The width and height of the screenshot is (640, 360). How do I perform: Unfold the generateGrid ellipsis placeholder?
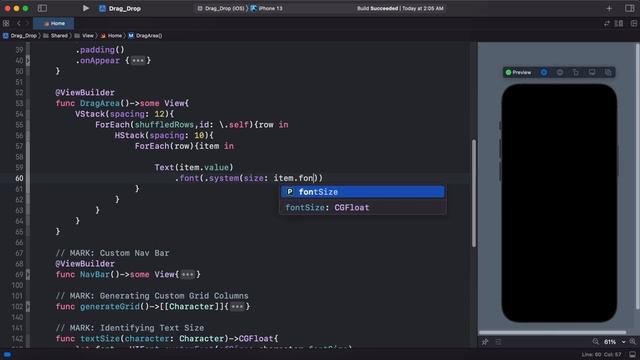(237, 307)
